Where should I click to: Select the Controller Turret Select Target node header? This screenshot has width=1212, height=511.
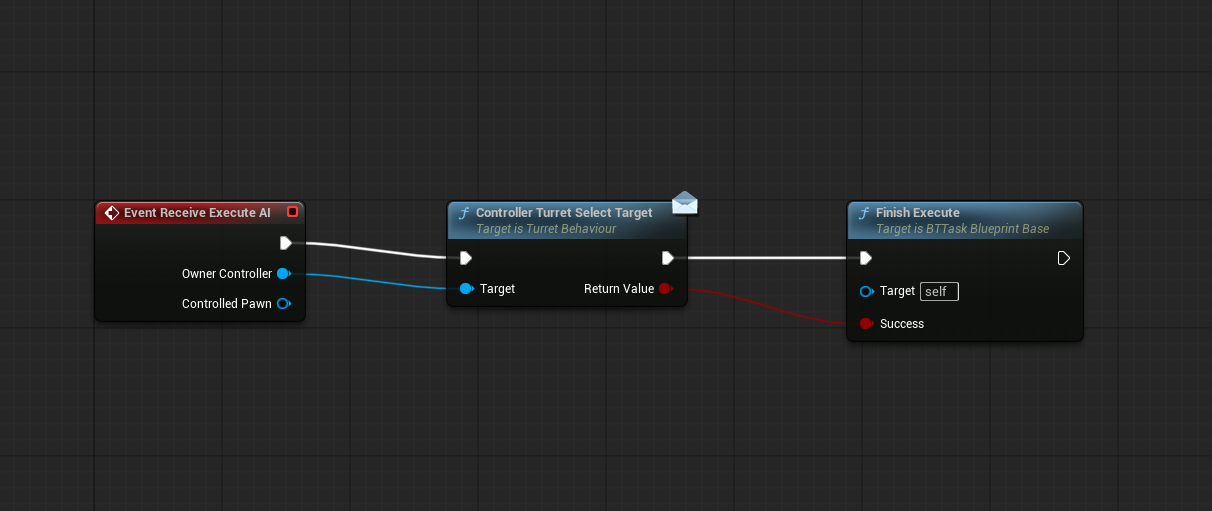564,213
